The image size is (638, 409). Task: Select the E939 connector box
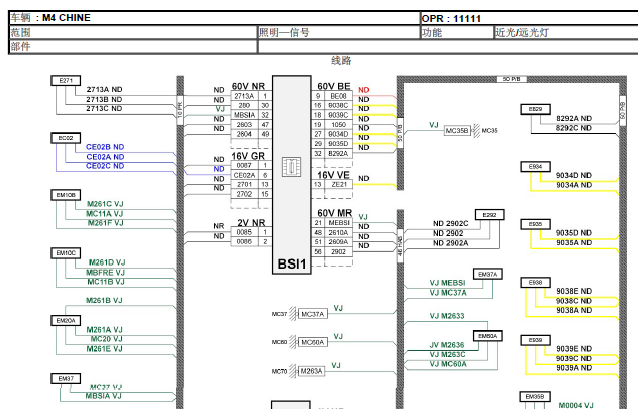point(535,340)
